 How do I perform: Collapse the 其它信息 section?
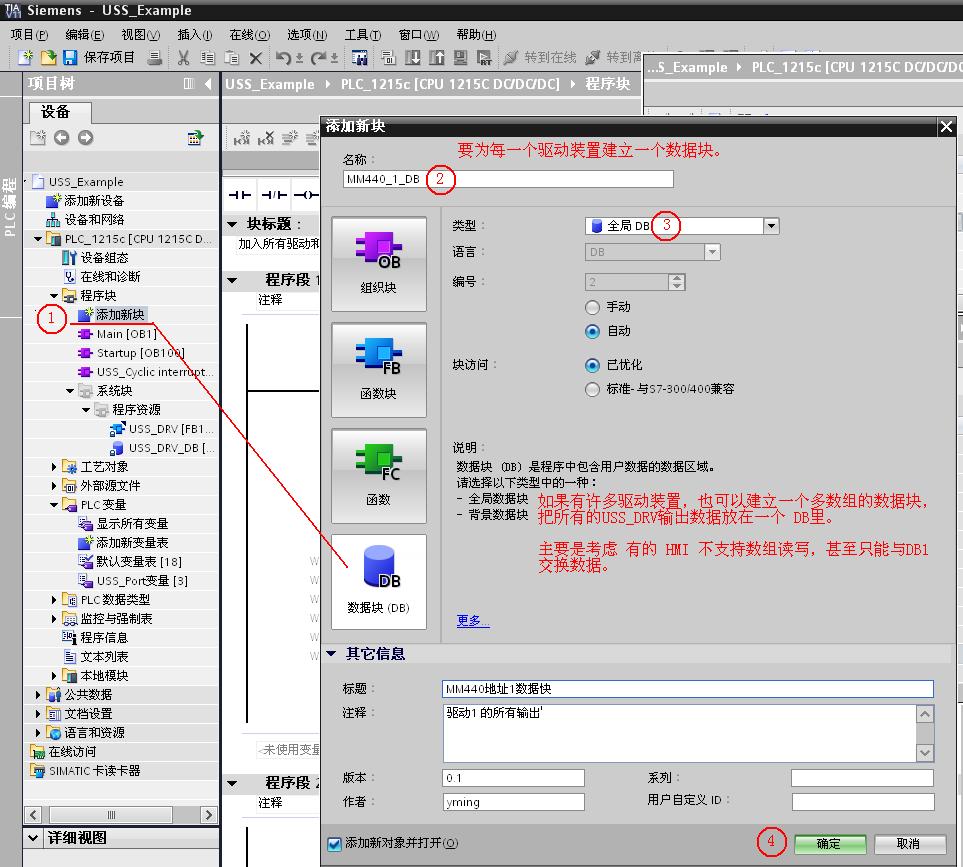click(x=331, y=653)
